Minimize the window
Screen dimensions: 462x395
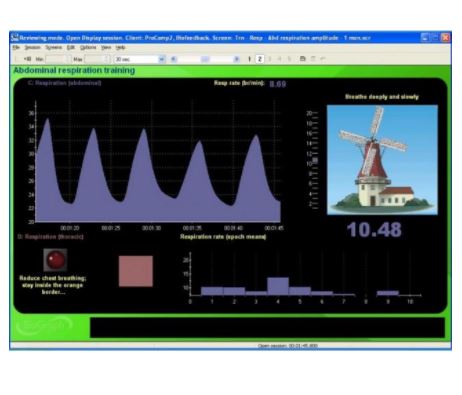425,37
